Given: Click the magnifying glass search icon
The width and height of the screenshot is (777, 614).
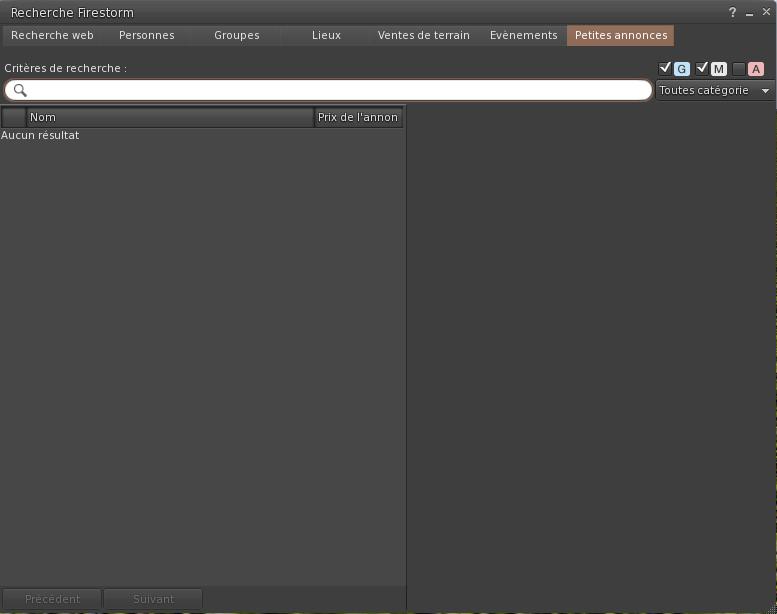Looking at the screenshot, I should [x=20, y=90].
